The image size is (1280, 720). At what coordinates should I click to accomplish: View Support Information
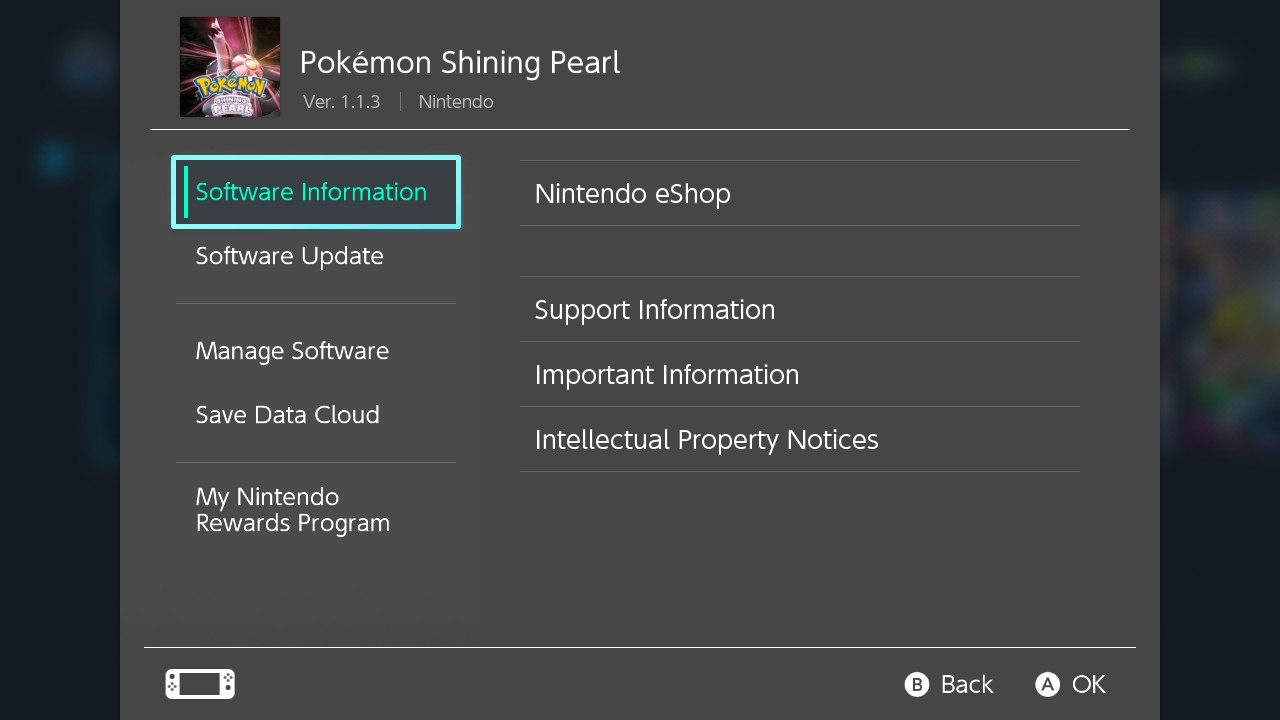[x=655, y=310]
